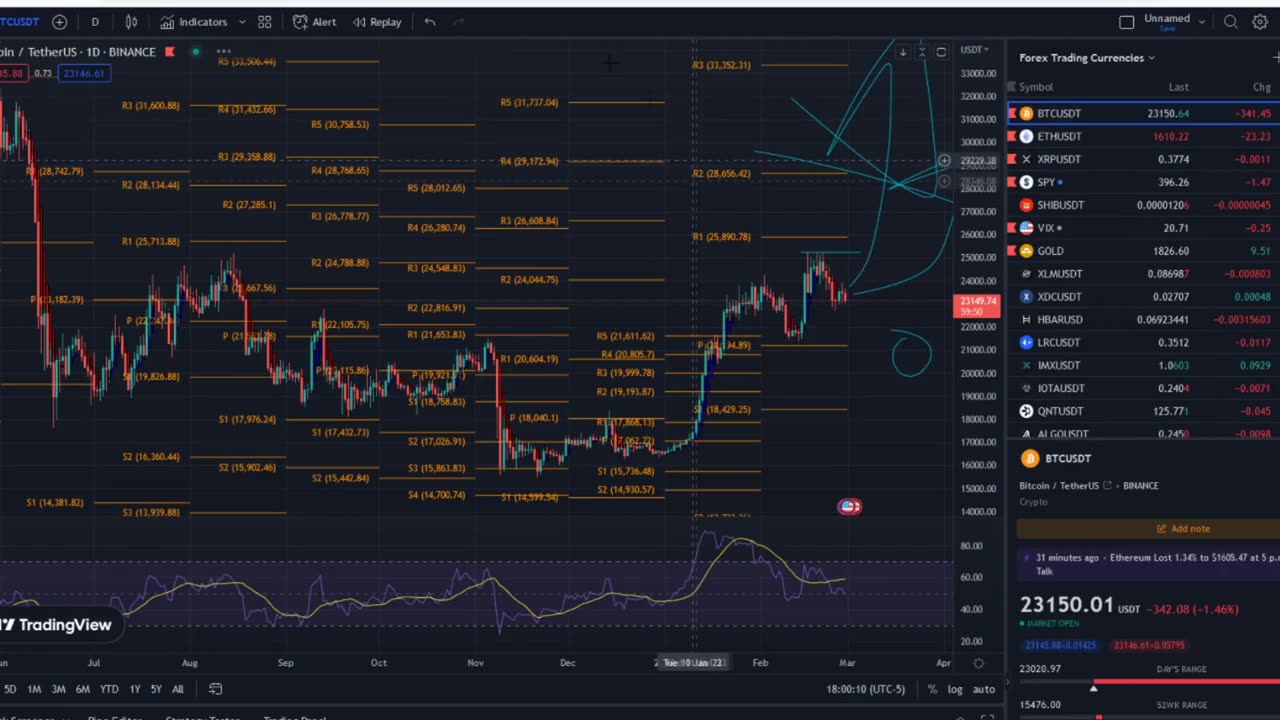Sort watchlist by Last column
1280x720 pixels.
tap(1178, 88)
